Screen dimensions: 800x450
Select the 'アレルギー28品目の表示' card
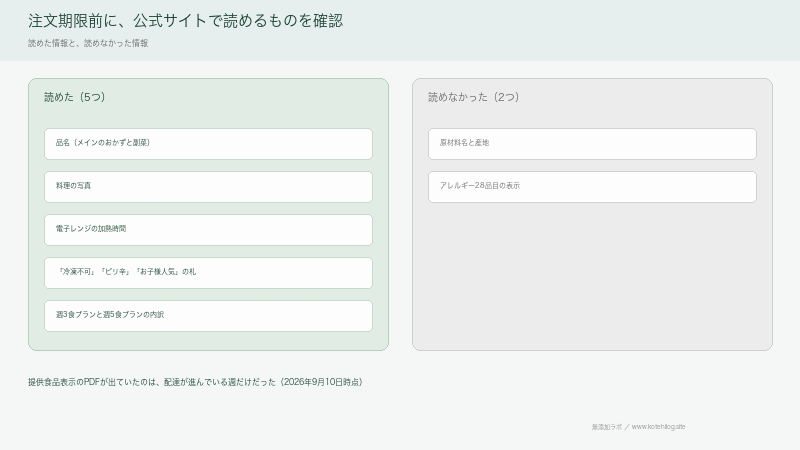coord(592,187)
